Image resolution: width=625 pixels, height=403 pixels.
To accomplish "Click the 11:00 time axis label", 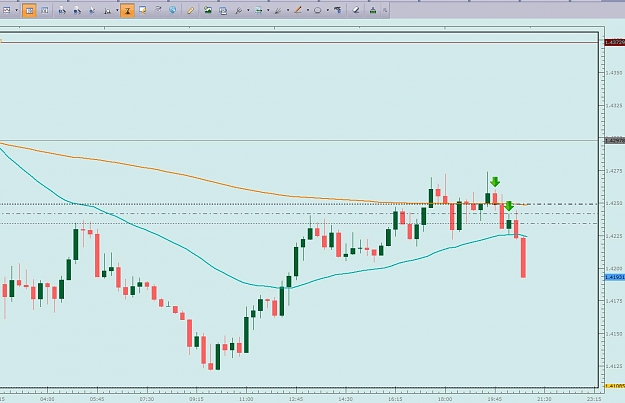I will pos(246,399).
